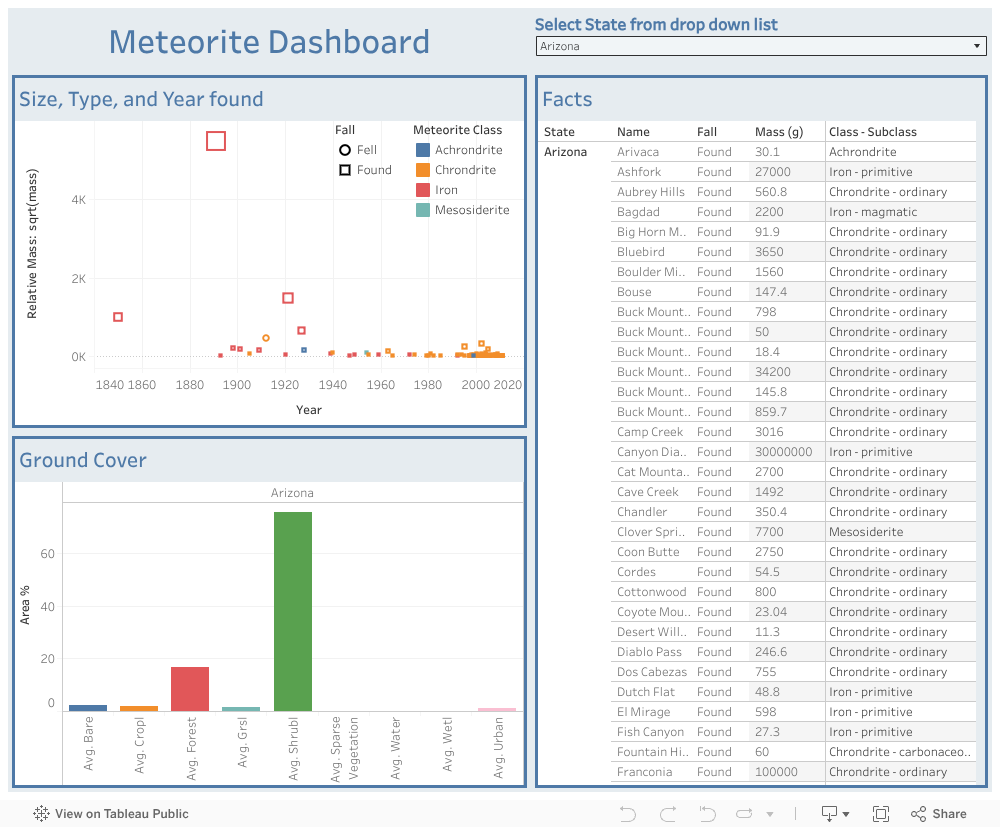Screen dimensions: 1000x827
Task: Click the largest red square in scatter plot
Action: click(x=216, y=141)
